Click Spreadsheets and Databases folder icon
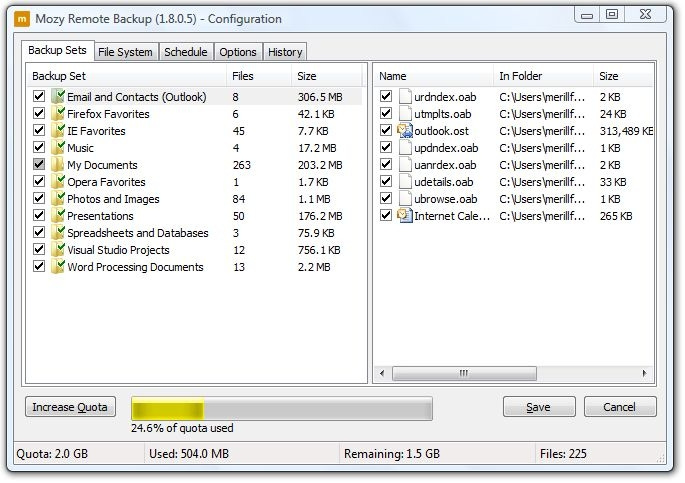This screenshot has height=483, width=685. pyautogui.click(x=58, y=233)
